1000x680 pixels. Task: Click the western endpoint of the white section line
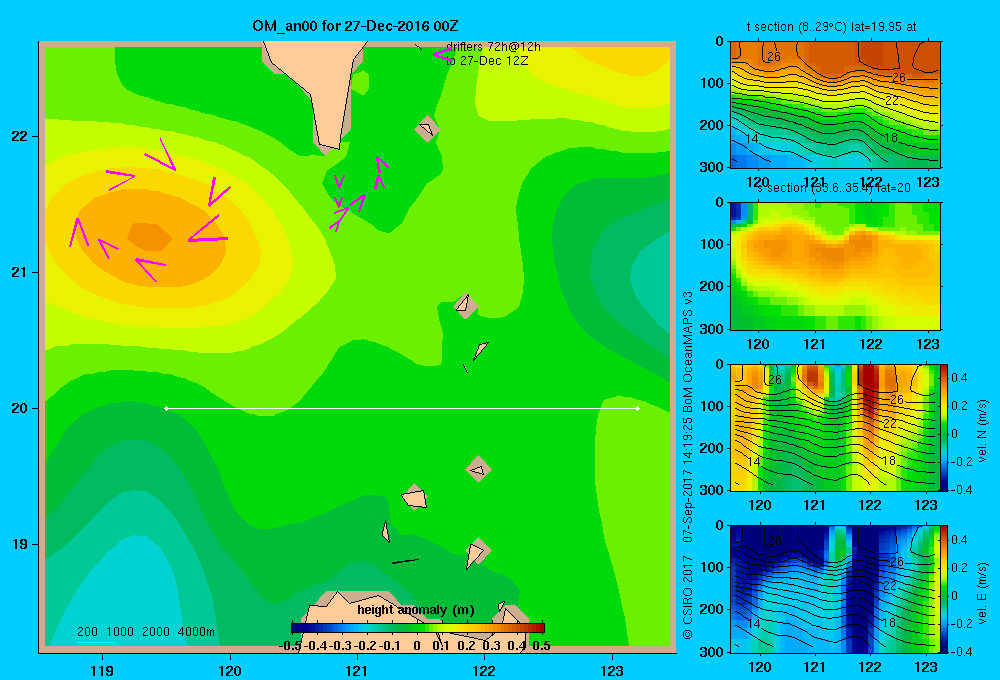(x=166, y=408)
